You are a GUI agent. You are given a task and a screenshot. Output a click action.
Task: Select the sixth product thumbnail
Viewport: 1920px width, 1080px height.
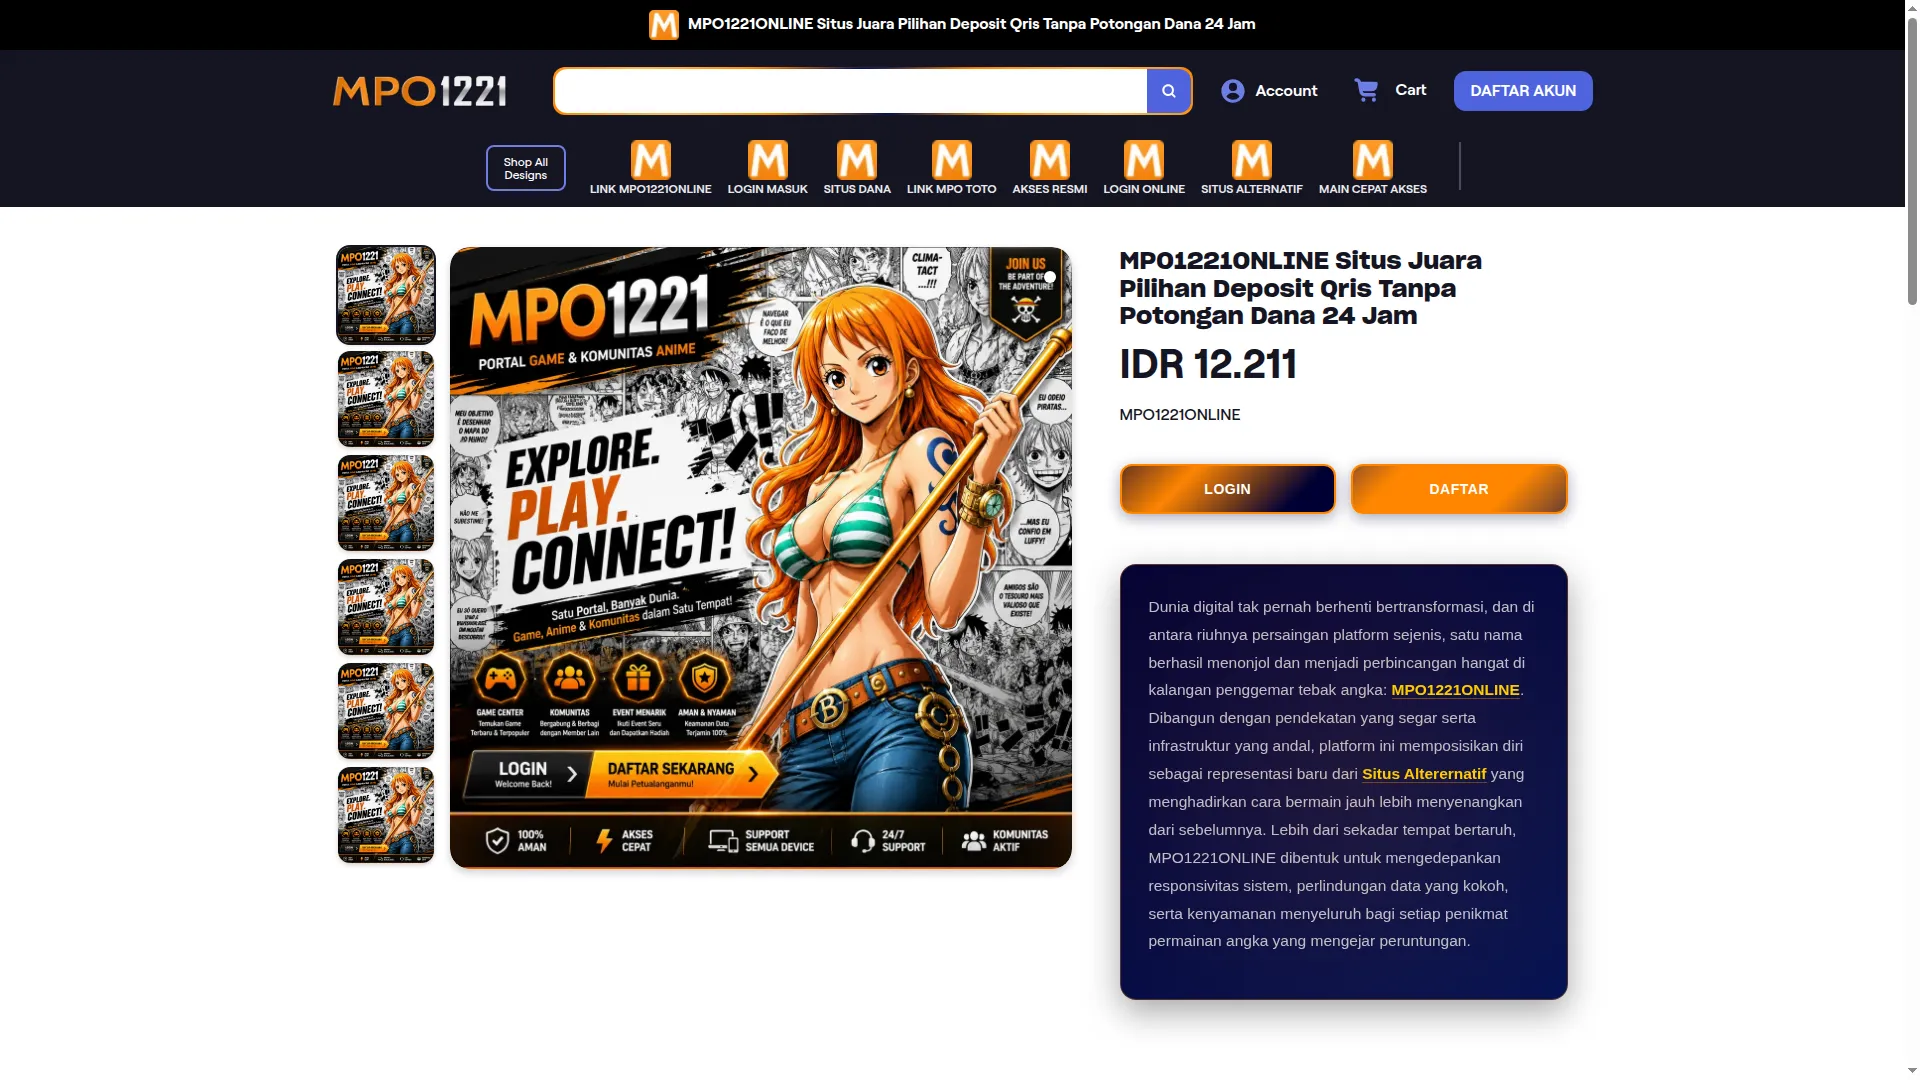coord(386,815)
